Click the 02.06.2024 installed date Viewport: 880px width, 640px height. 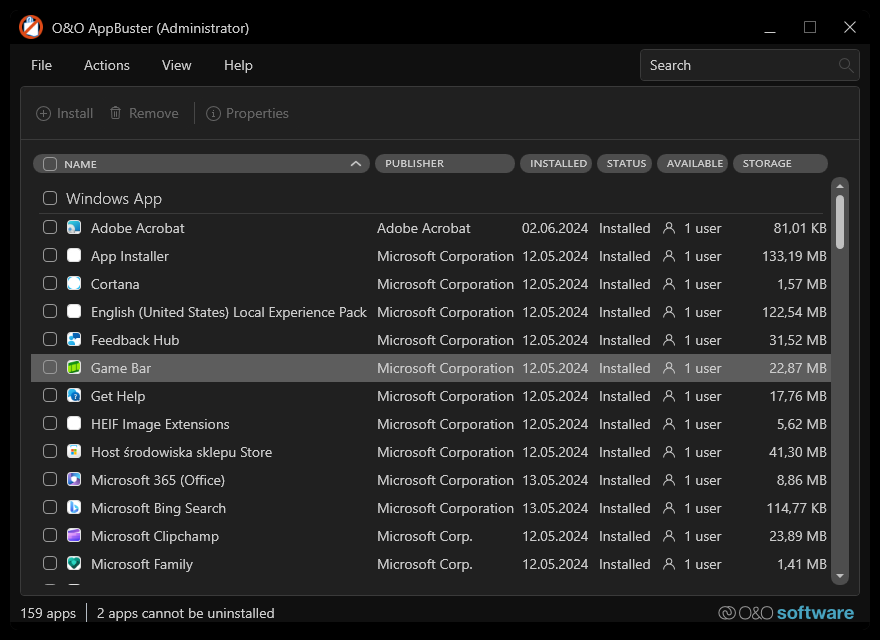[x=554, y=228]
